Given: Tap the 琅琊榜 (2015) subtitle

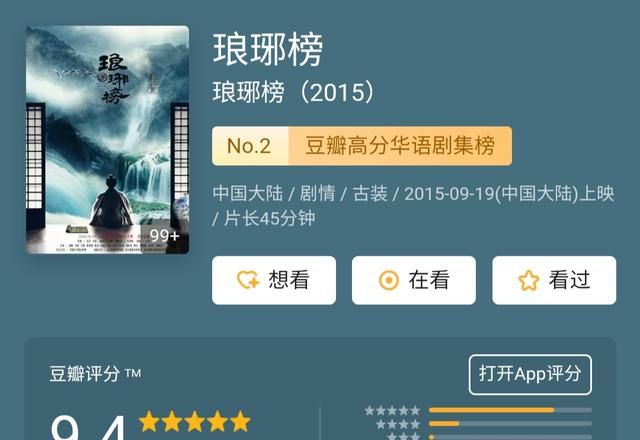Looking at the screenshot, I should coord(293,92).
